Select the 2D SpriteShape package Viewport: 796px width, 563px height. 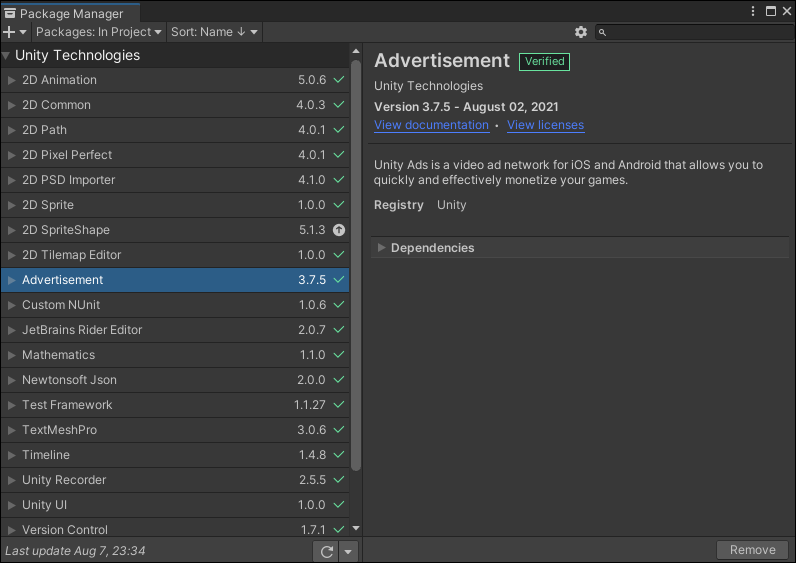click(175, 230)
